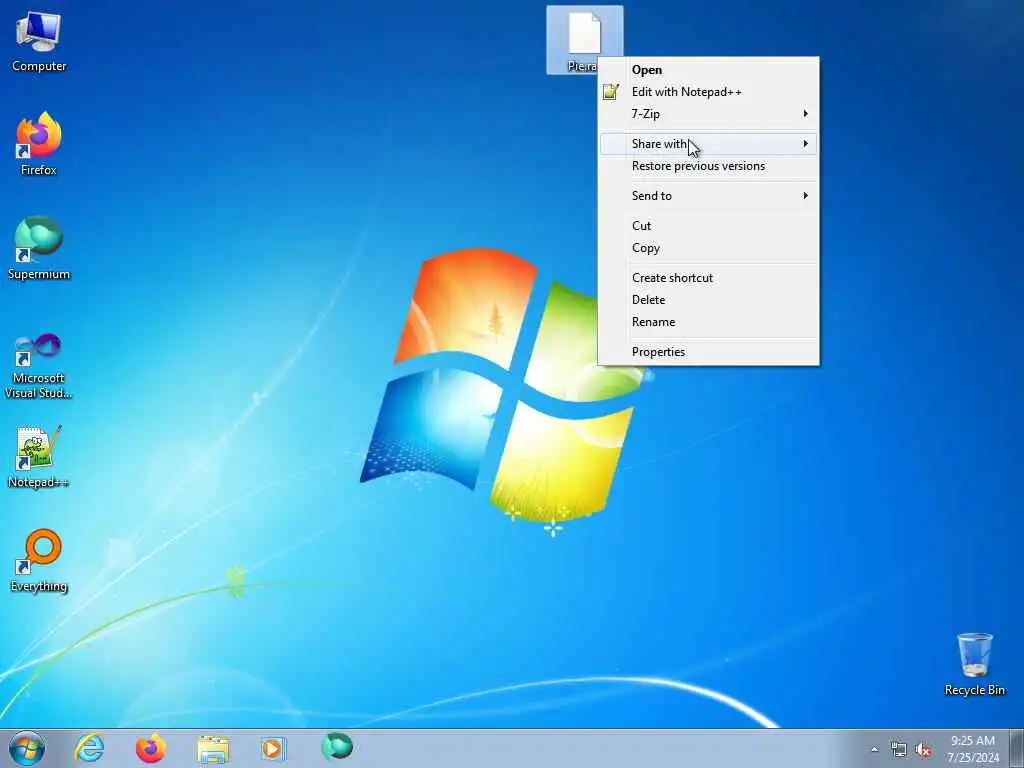Open file Properties from context menu

pyautogui.click(x=709, y=352)
